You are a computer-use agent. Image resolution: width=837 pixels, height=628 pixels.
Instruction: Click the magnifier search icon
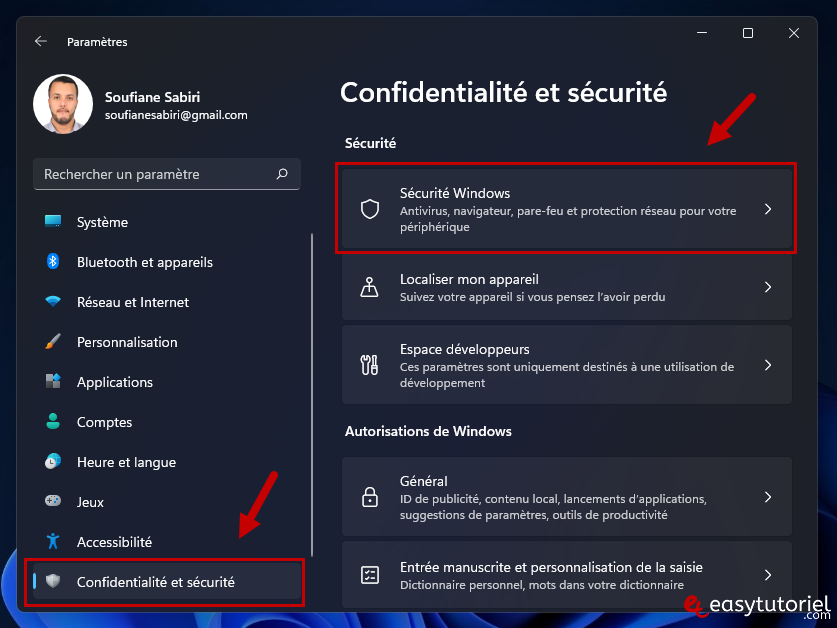[282, 174]
